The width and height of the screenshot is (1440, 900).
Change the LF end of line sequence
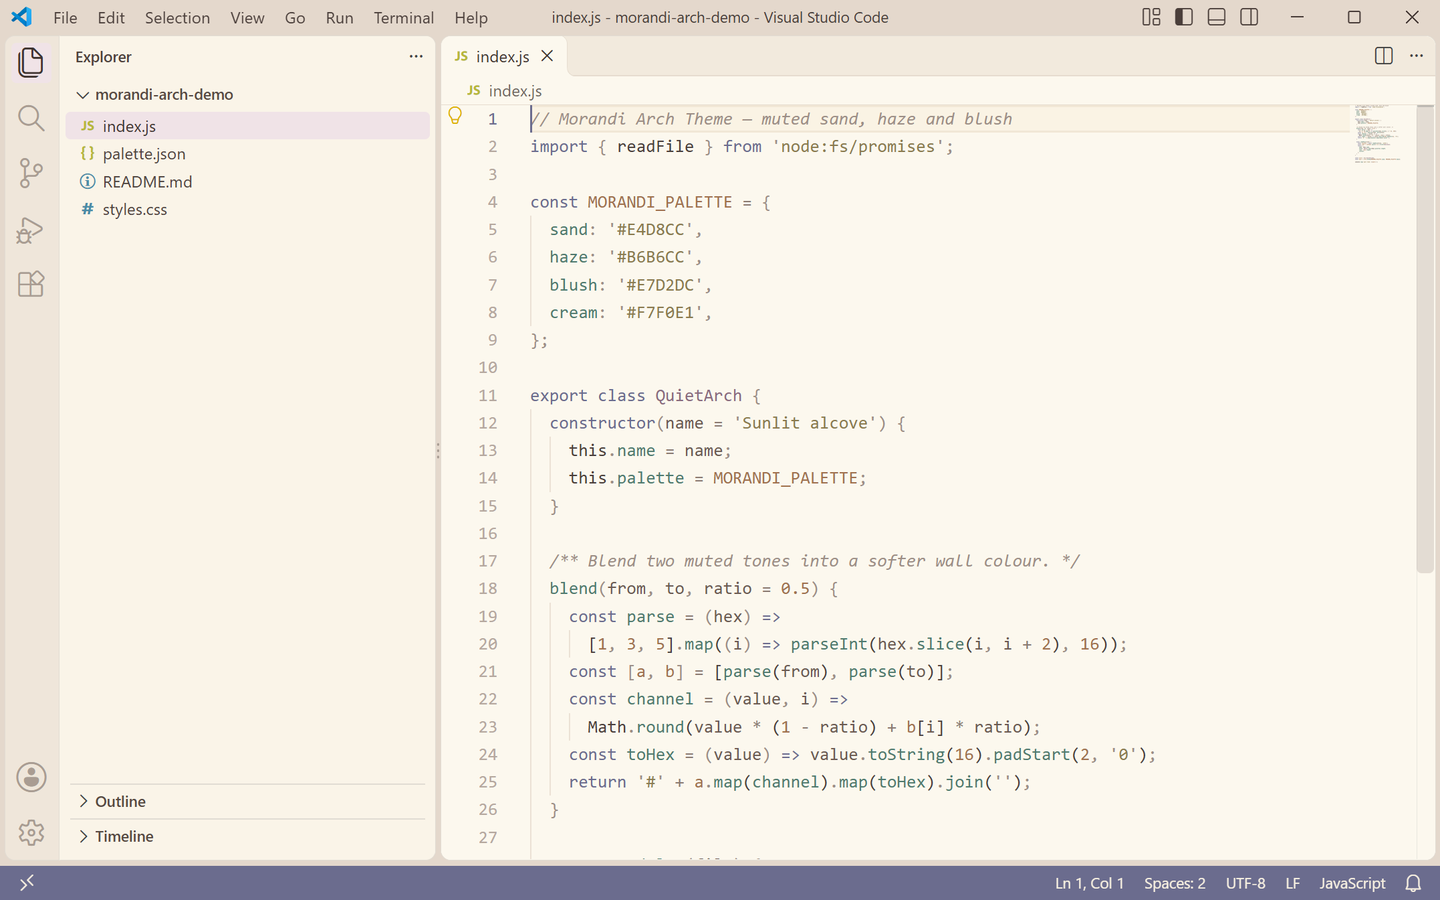tap(1293, 883)
